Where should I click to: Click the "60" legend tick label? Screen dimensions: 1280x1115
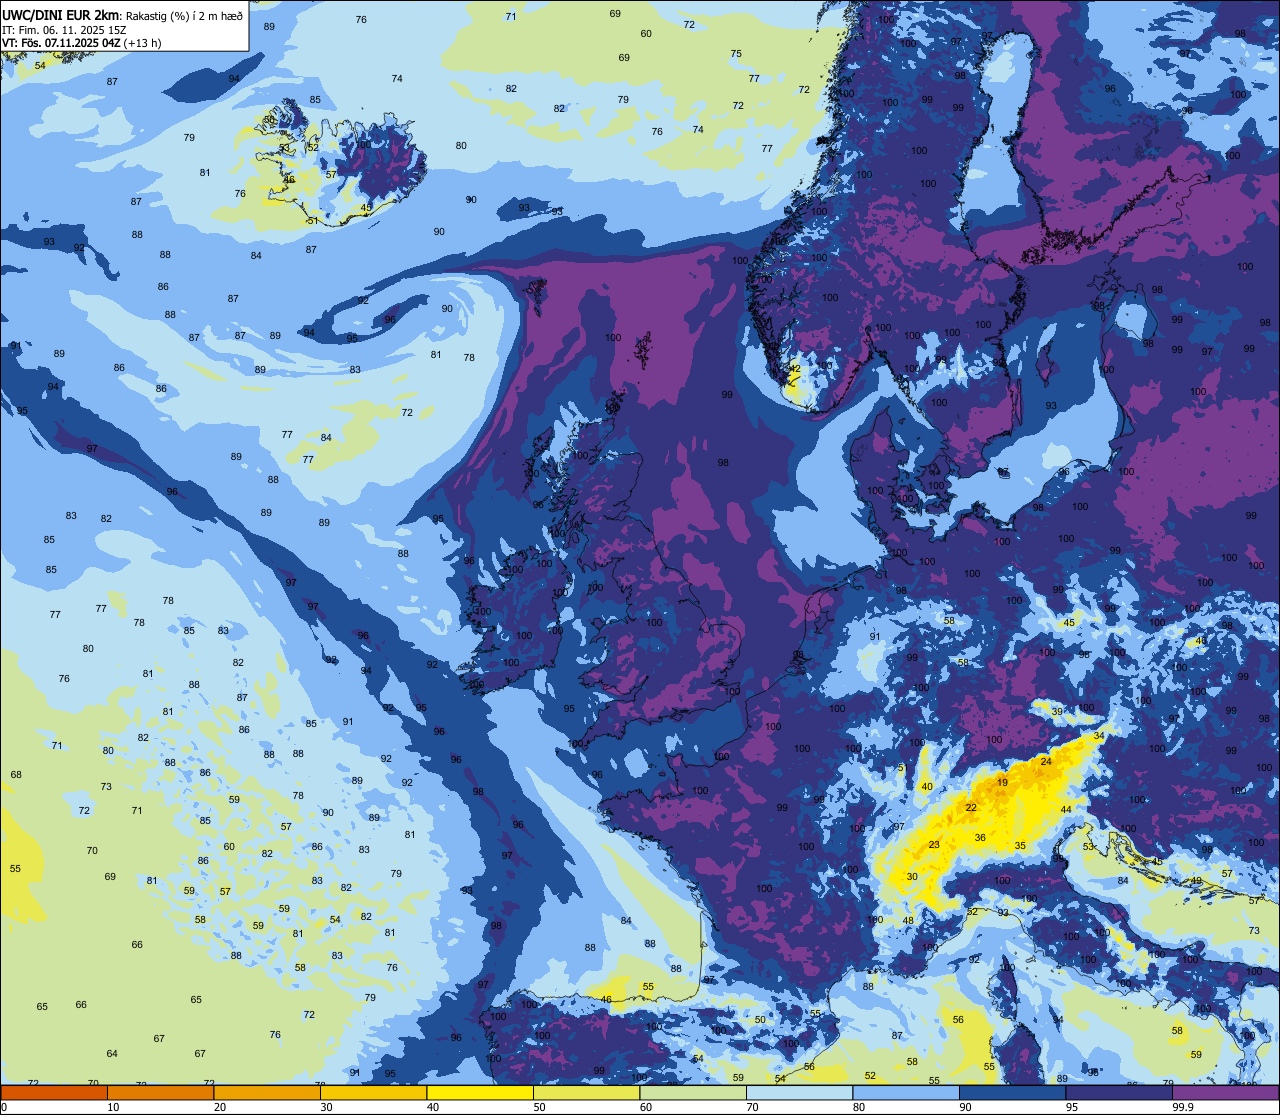click(x=646, y=1107)
